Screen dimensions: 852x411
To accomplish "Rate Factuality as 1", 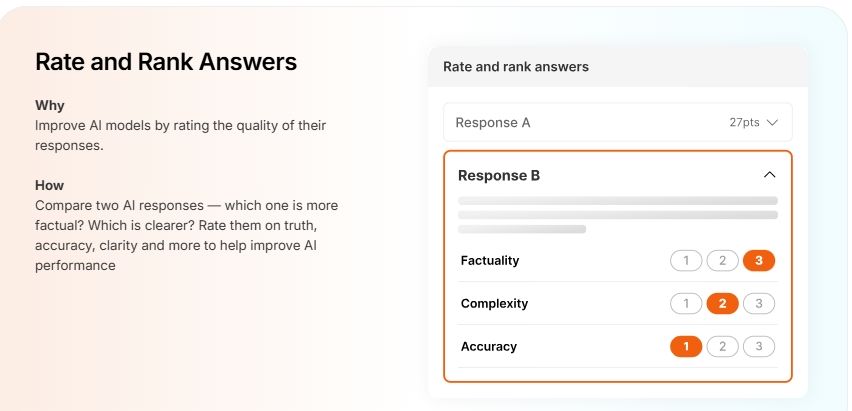I will click(686, 261).
